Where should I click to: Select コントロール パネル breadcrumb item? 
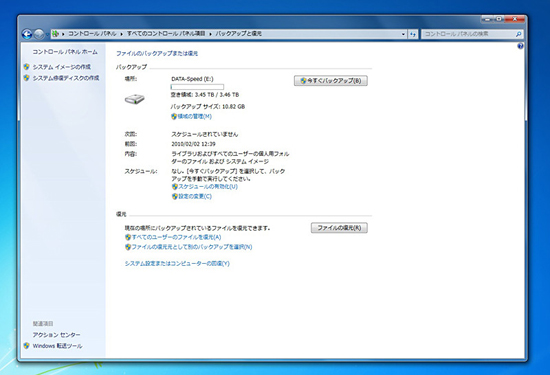[92, 34]
